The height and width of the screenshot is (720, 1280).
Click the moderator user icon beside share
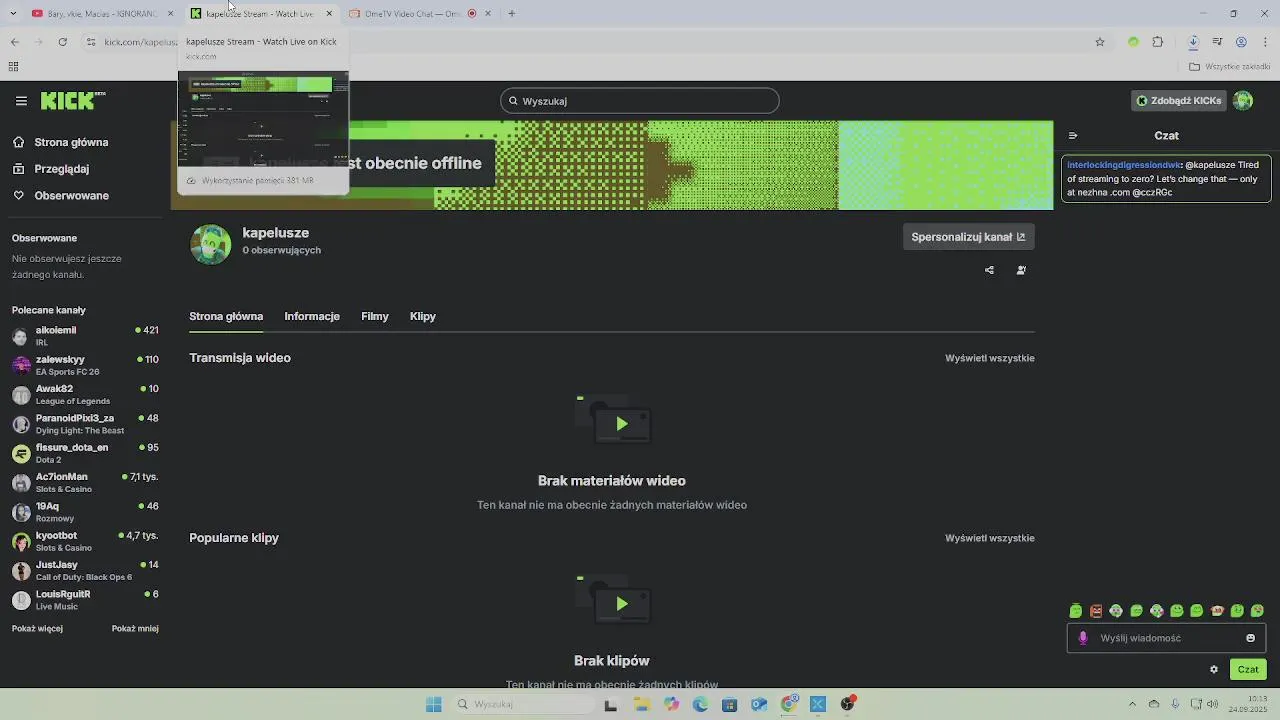tap(1021, 270)
